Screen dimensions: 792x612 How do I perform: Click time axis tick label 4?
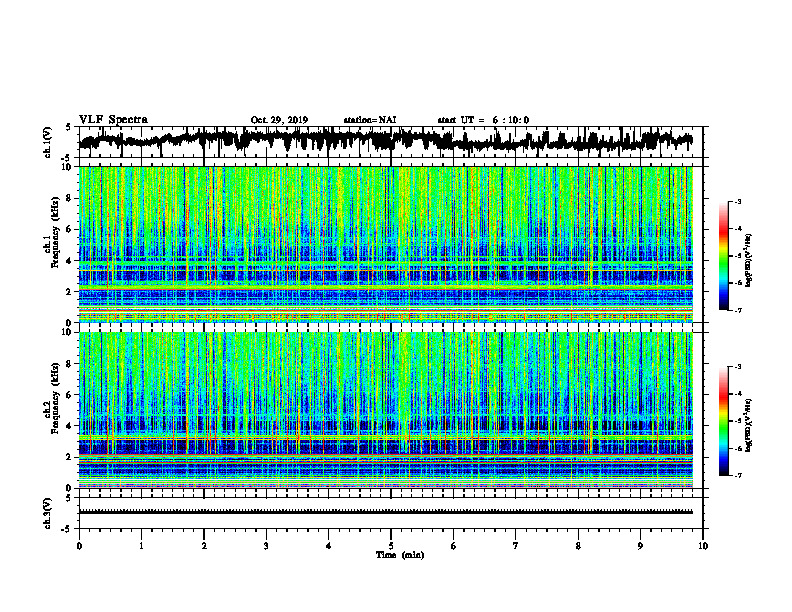pyautogui.click(x=328, y=546)
